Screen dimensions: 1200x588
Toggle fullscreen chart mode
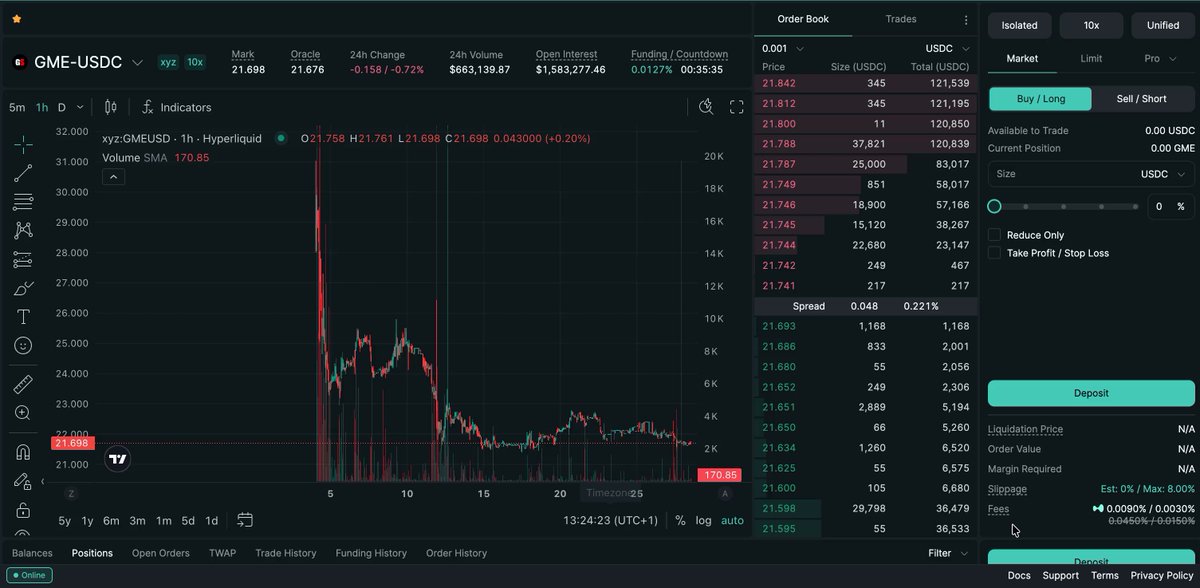737,107
